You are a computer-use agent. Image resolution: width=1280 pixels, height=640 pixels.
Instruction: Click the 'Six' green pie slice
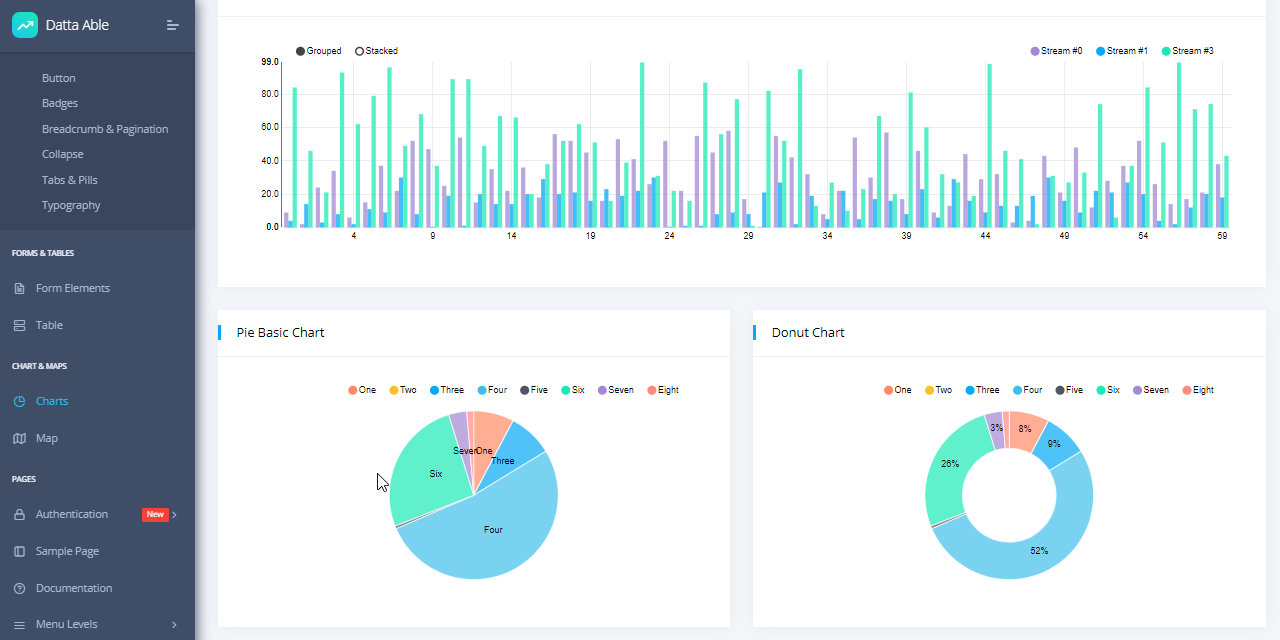437,473
